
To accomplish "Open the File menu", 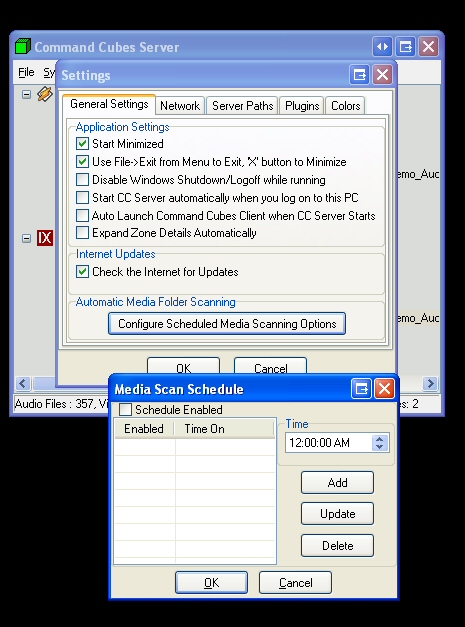I will pyautogui.click(x=26, y=72).
